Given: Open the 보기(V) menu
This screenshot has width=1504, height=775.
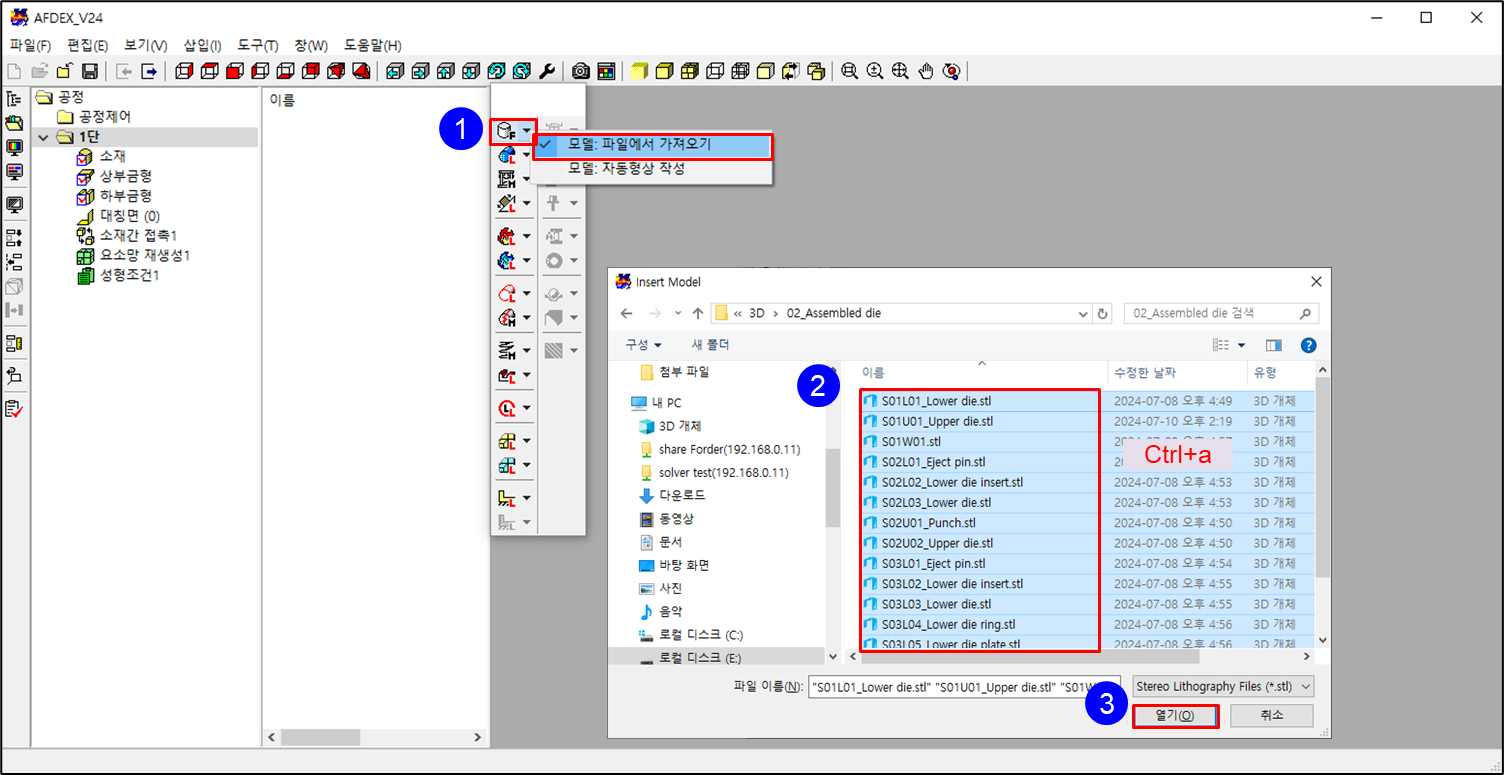Looking at the screenshot, I should [x=145, y=46].
